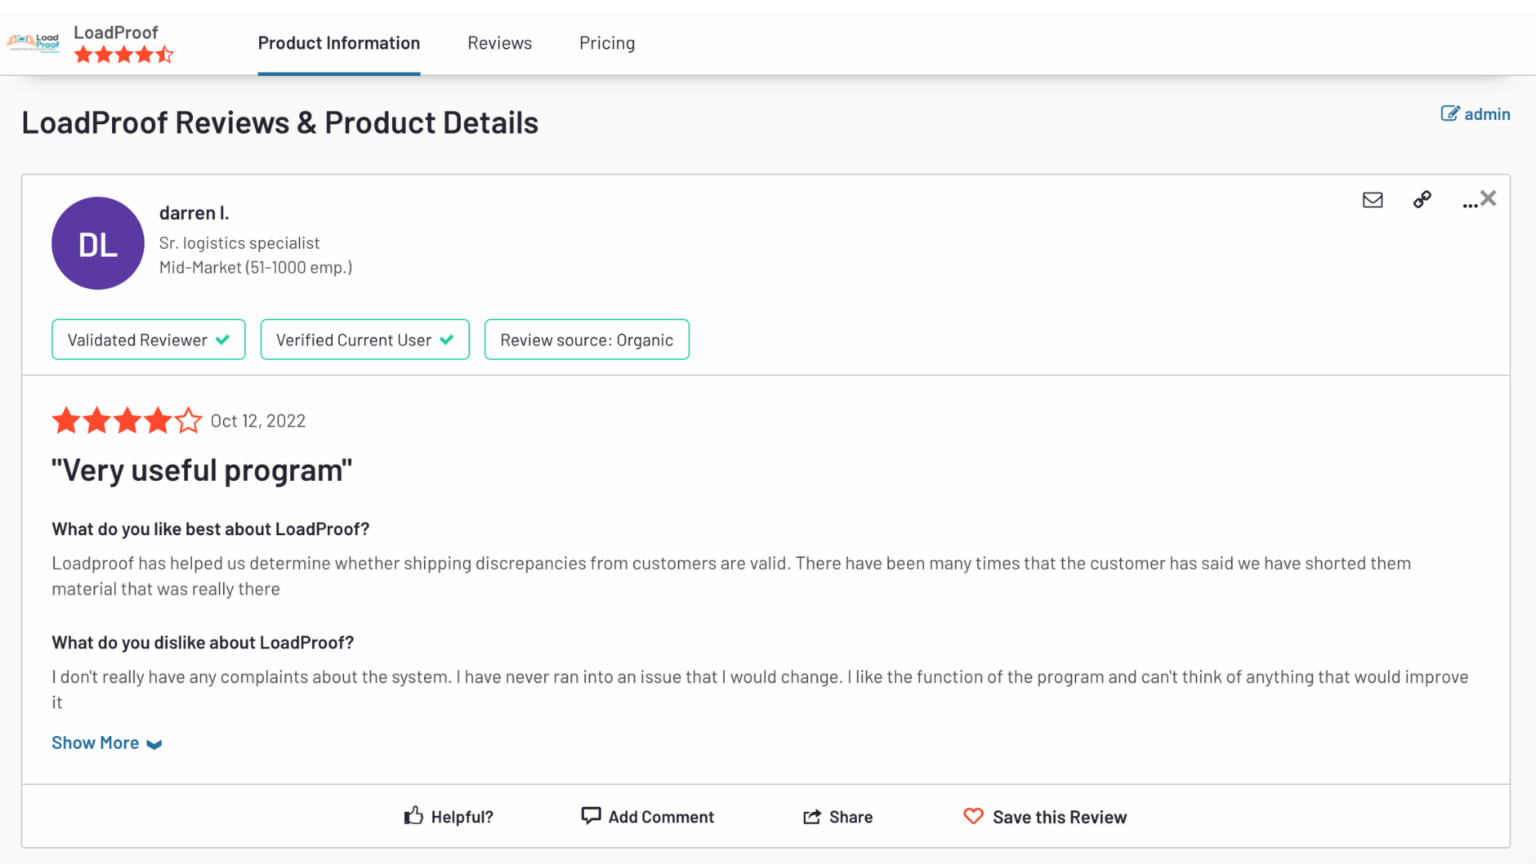Open the Pricing tab
The image size is (1536, 864).
(x=607, y=43)
